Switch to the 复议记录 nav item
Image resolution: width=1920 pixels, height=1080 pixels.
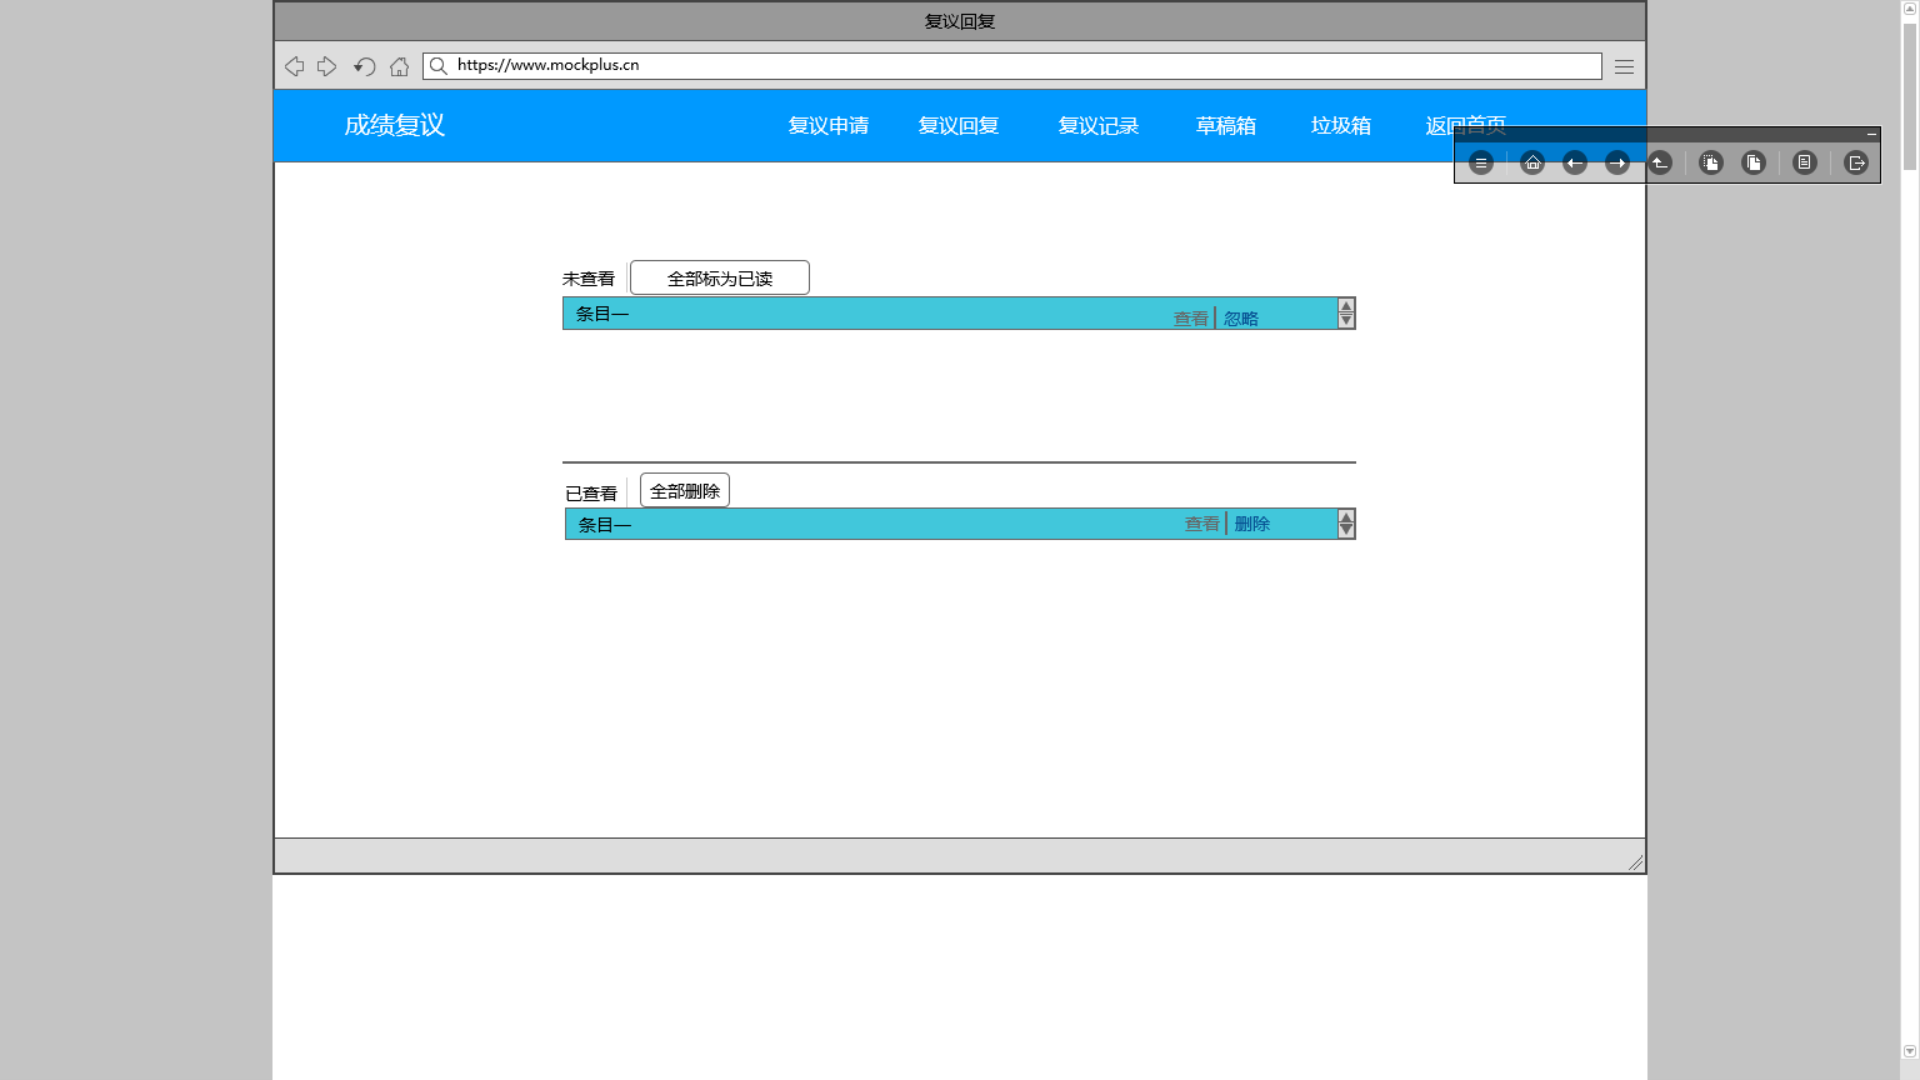tap(1098, 126)
